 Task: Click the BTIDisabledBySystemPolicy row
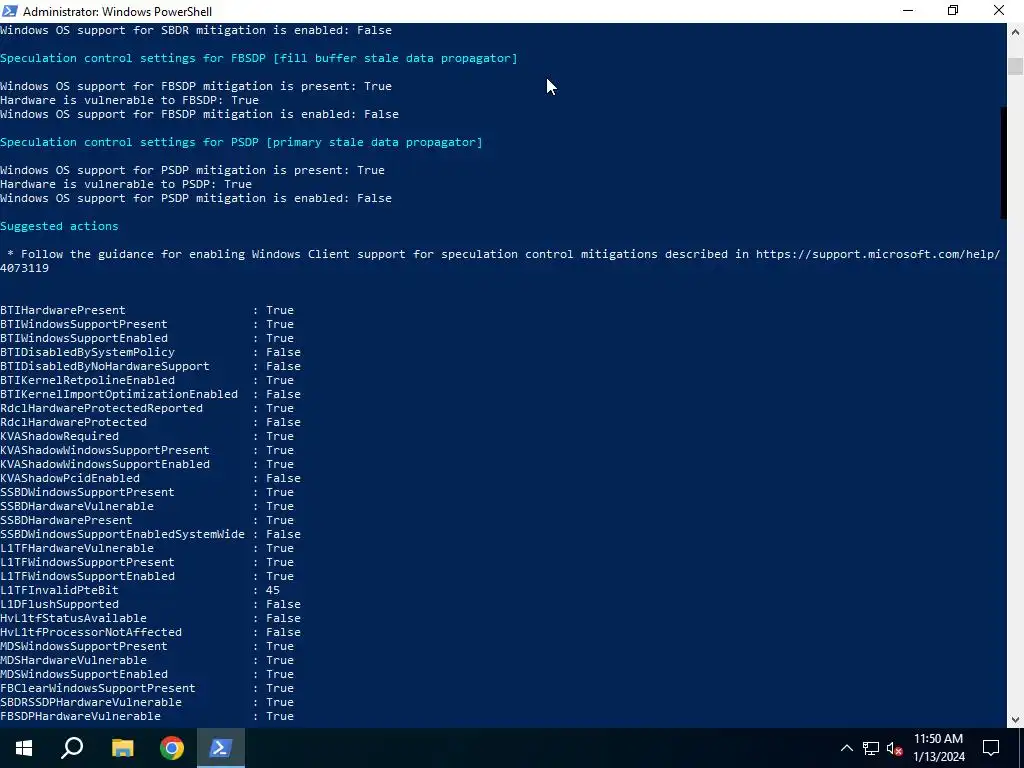(x=150, y=352)
